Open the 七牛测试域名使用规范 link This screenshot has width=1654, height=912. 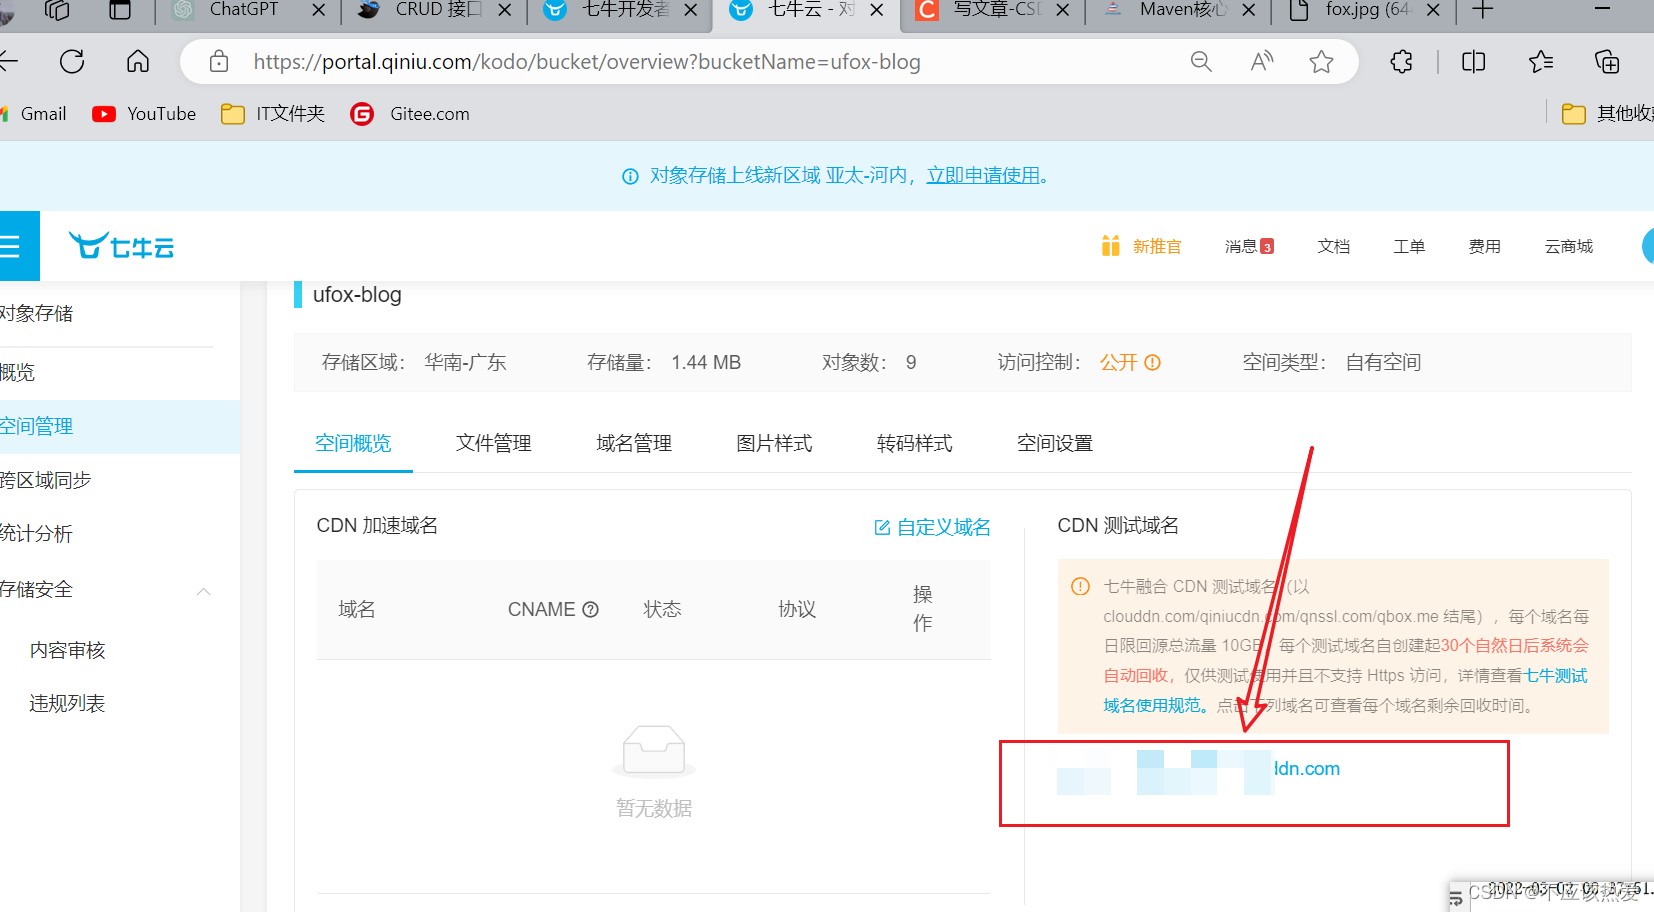tap(1345, 691)
